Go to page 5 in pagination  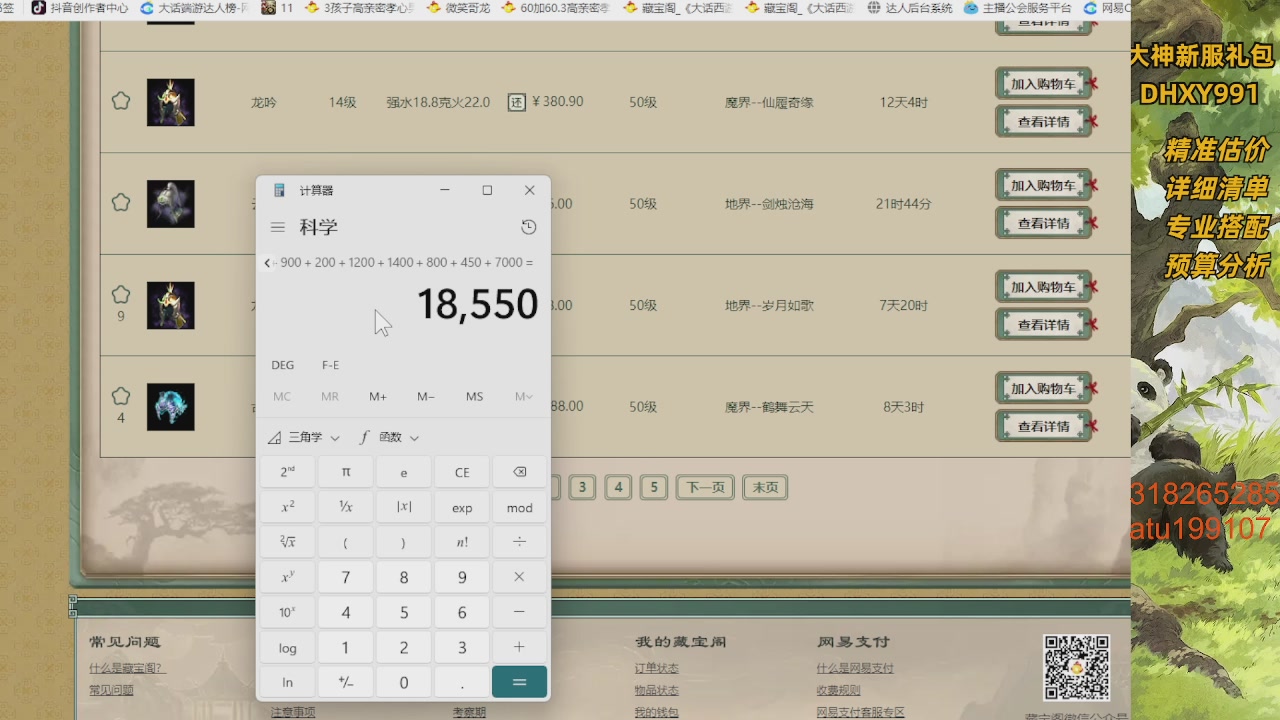click(x=654, y=487)
